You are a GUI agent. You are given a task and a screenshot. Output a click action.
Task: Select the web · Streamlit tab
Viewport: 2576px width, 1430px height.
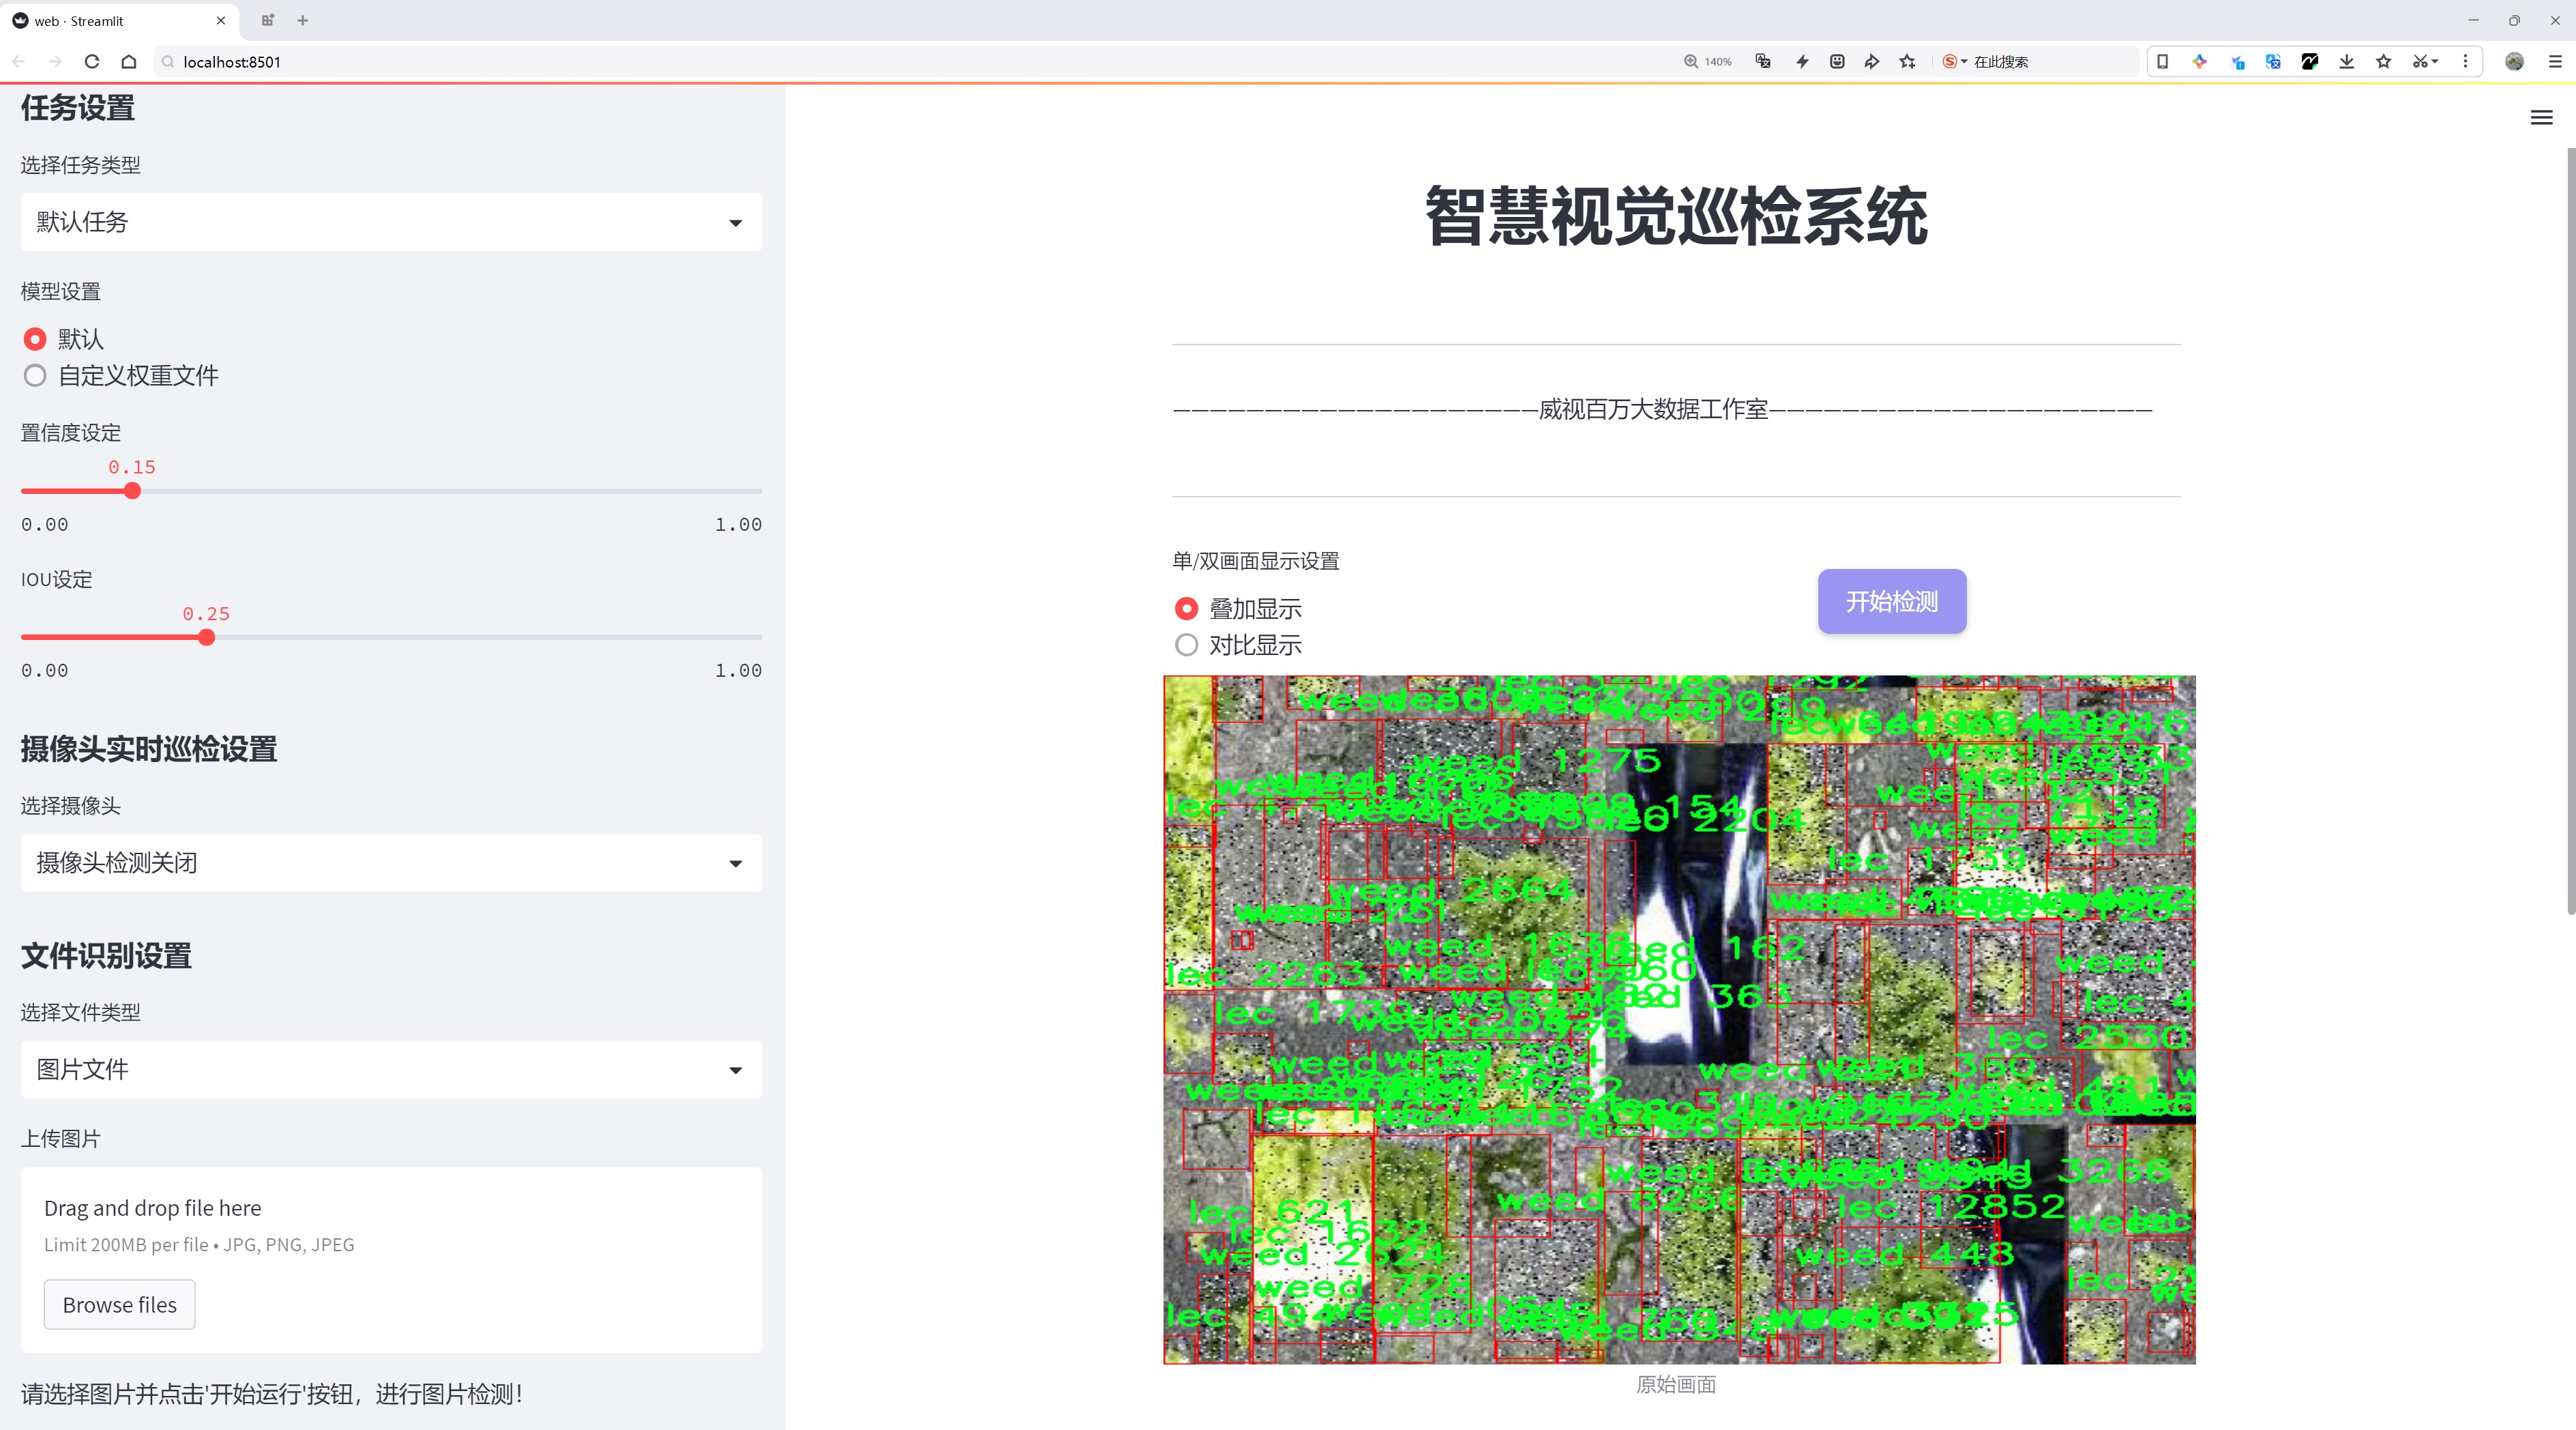(120, 20)
